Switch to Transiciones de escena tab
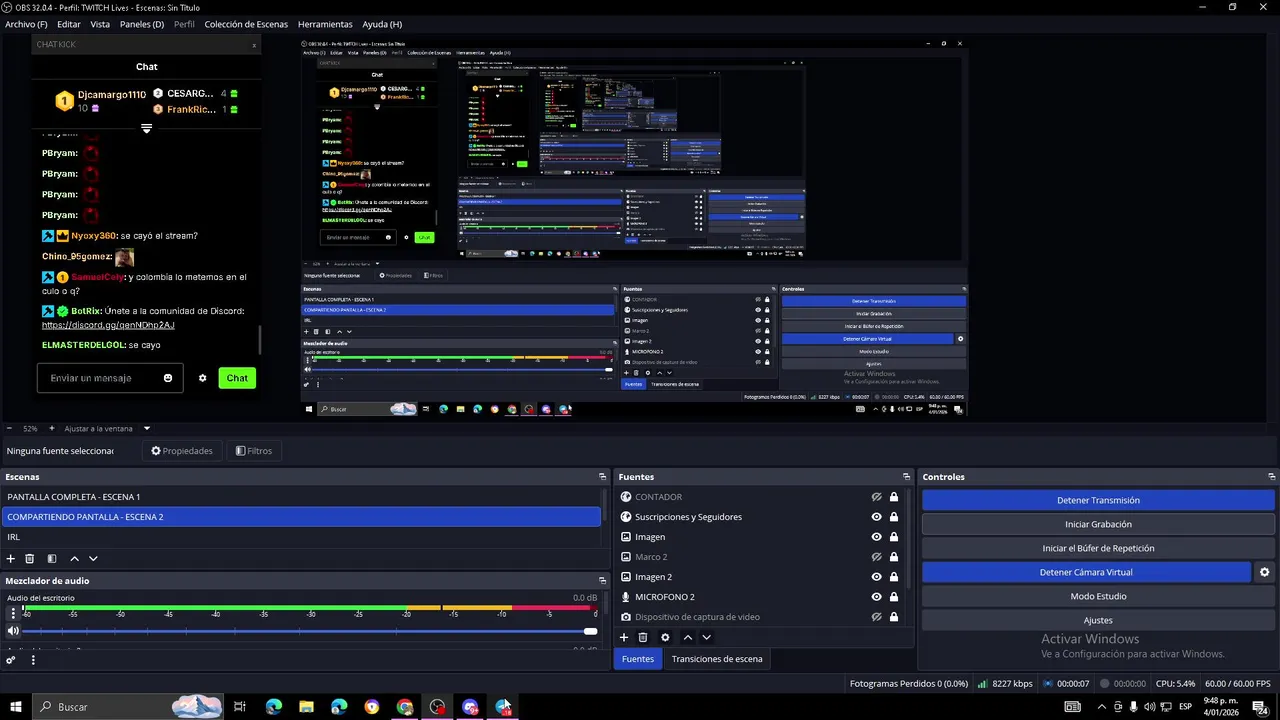The image size is (1280, 720). tap(717, 659)
